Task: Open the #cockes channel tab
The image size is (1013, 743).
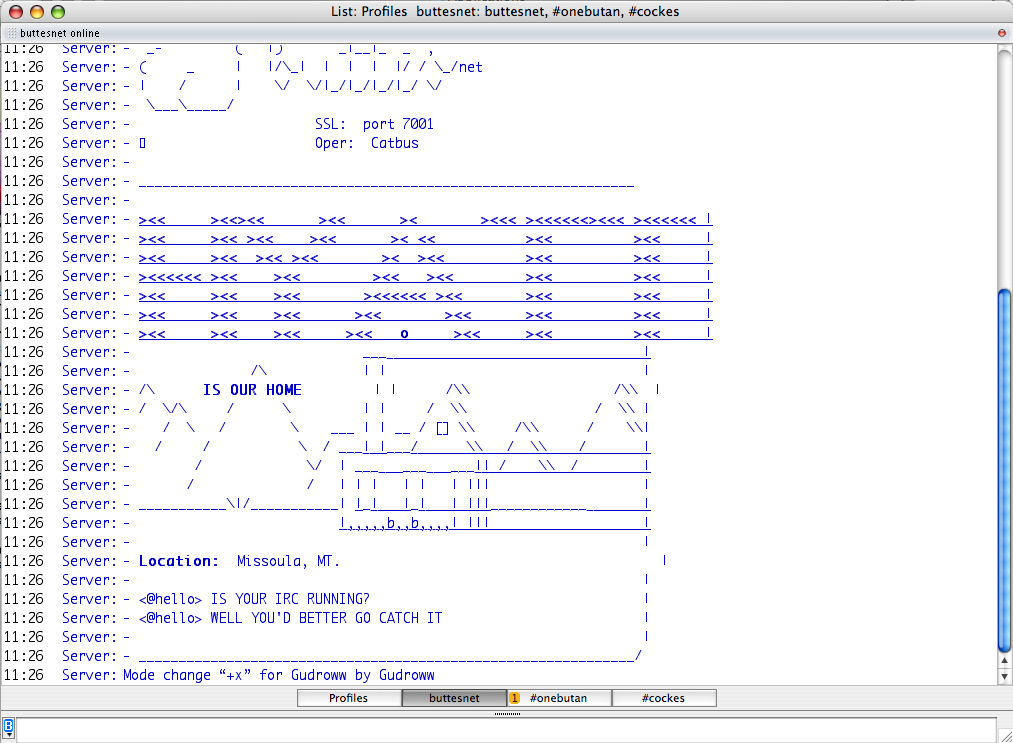Action: [663, 698]
